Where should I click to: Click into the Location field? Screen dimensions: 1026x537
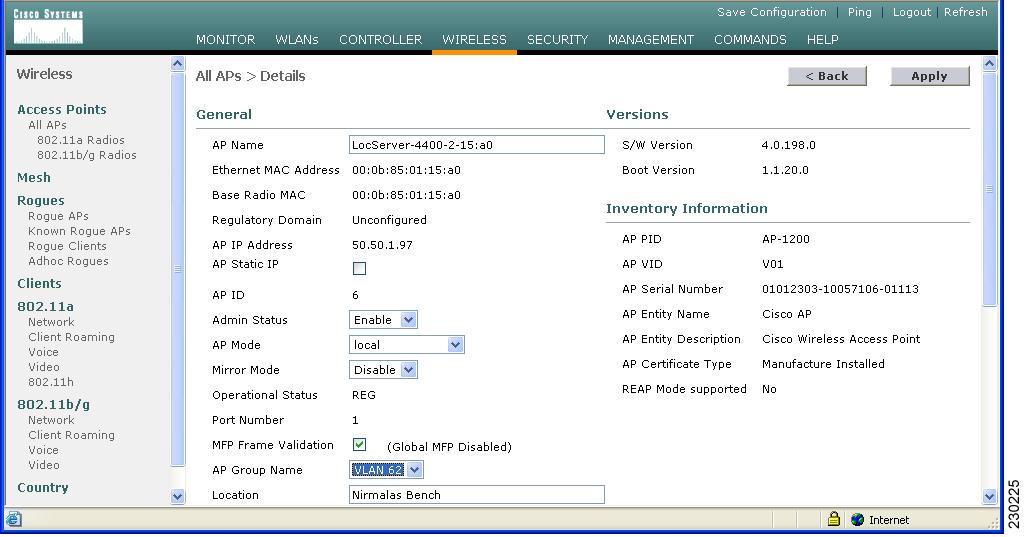pos(476,494)
